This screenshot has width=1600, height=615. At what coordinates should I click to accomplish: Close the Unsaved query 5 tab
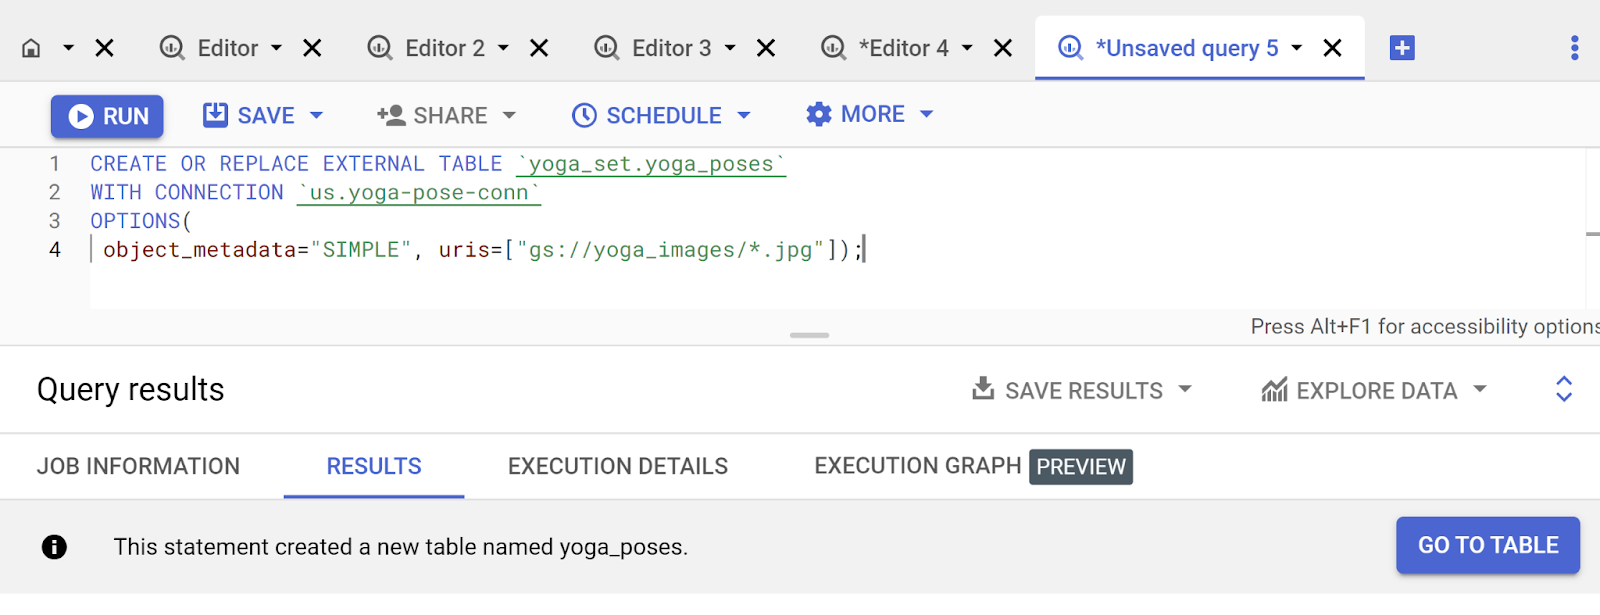point(1332,48)
